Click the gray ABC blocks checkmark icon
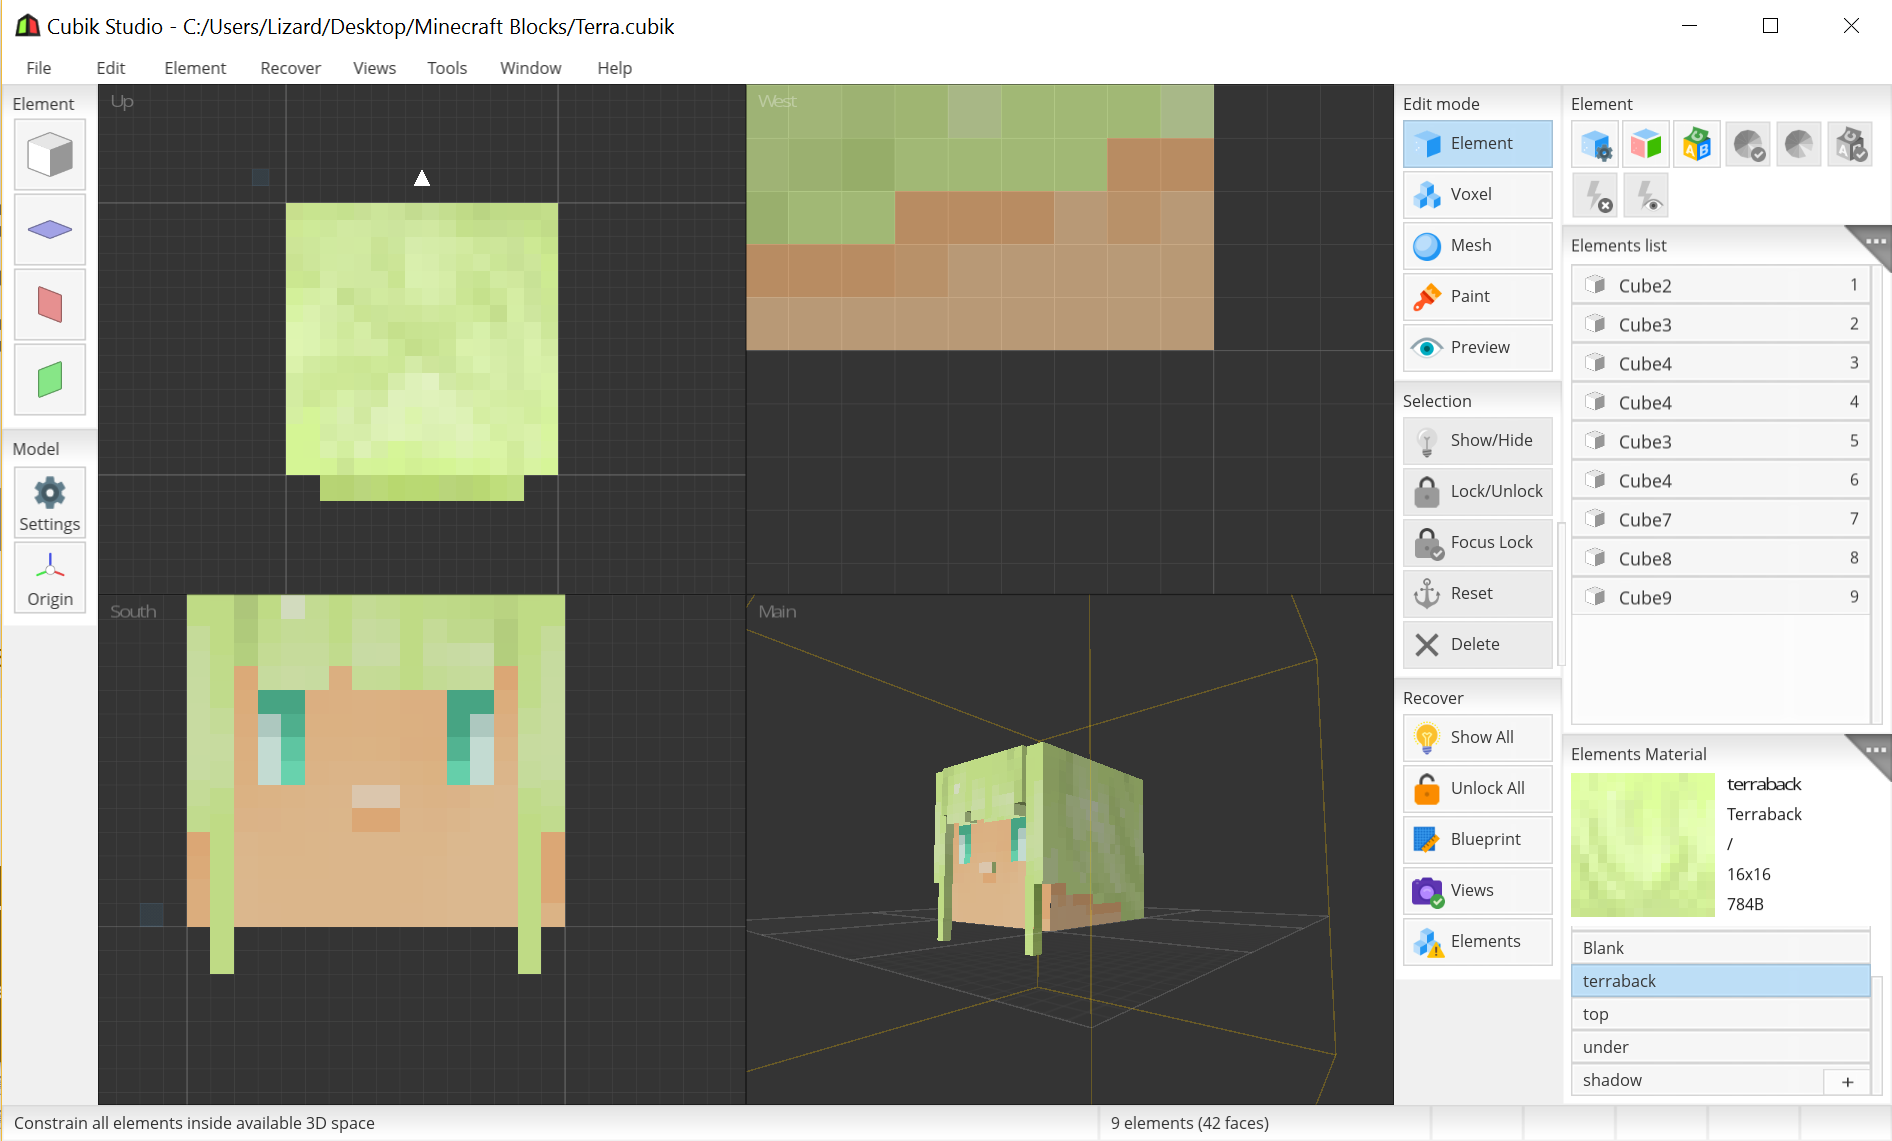 tap(1850, 145)
